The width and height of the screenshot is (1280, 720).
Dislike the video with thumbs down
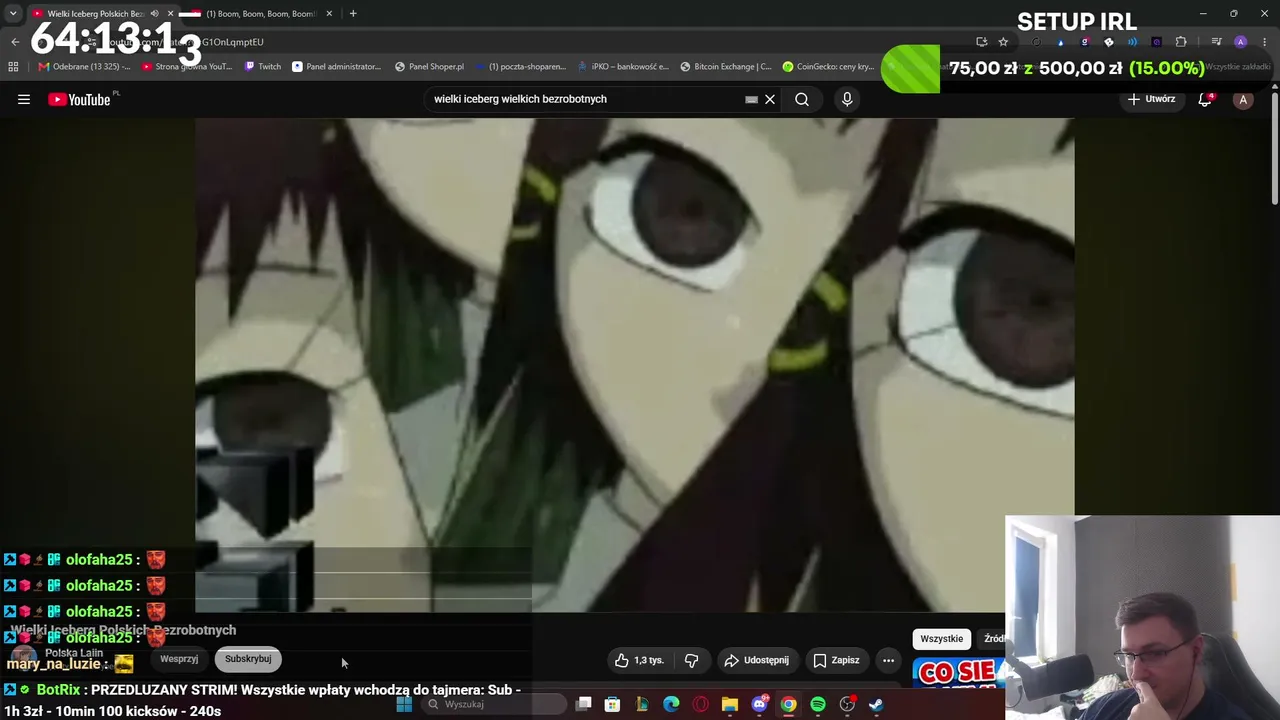[x=691, y=660]
